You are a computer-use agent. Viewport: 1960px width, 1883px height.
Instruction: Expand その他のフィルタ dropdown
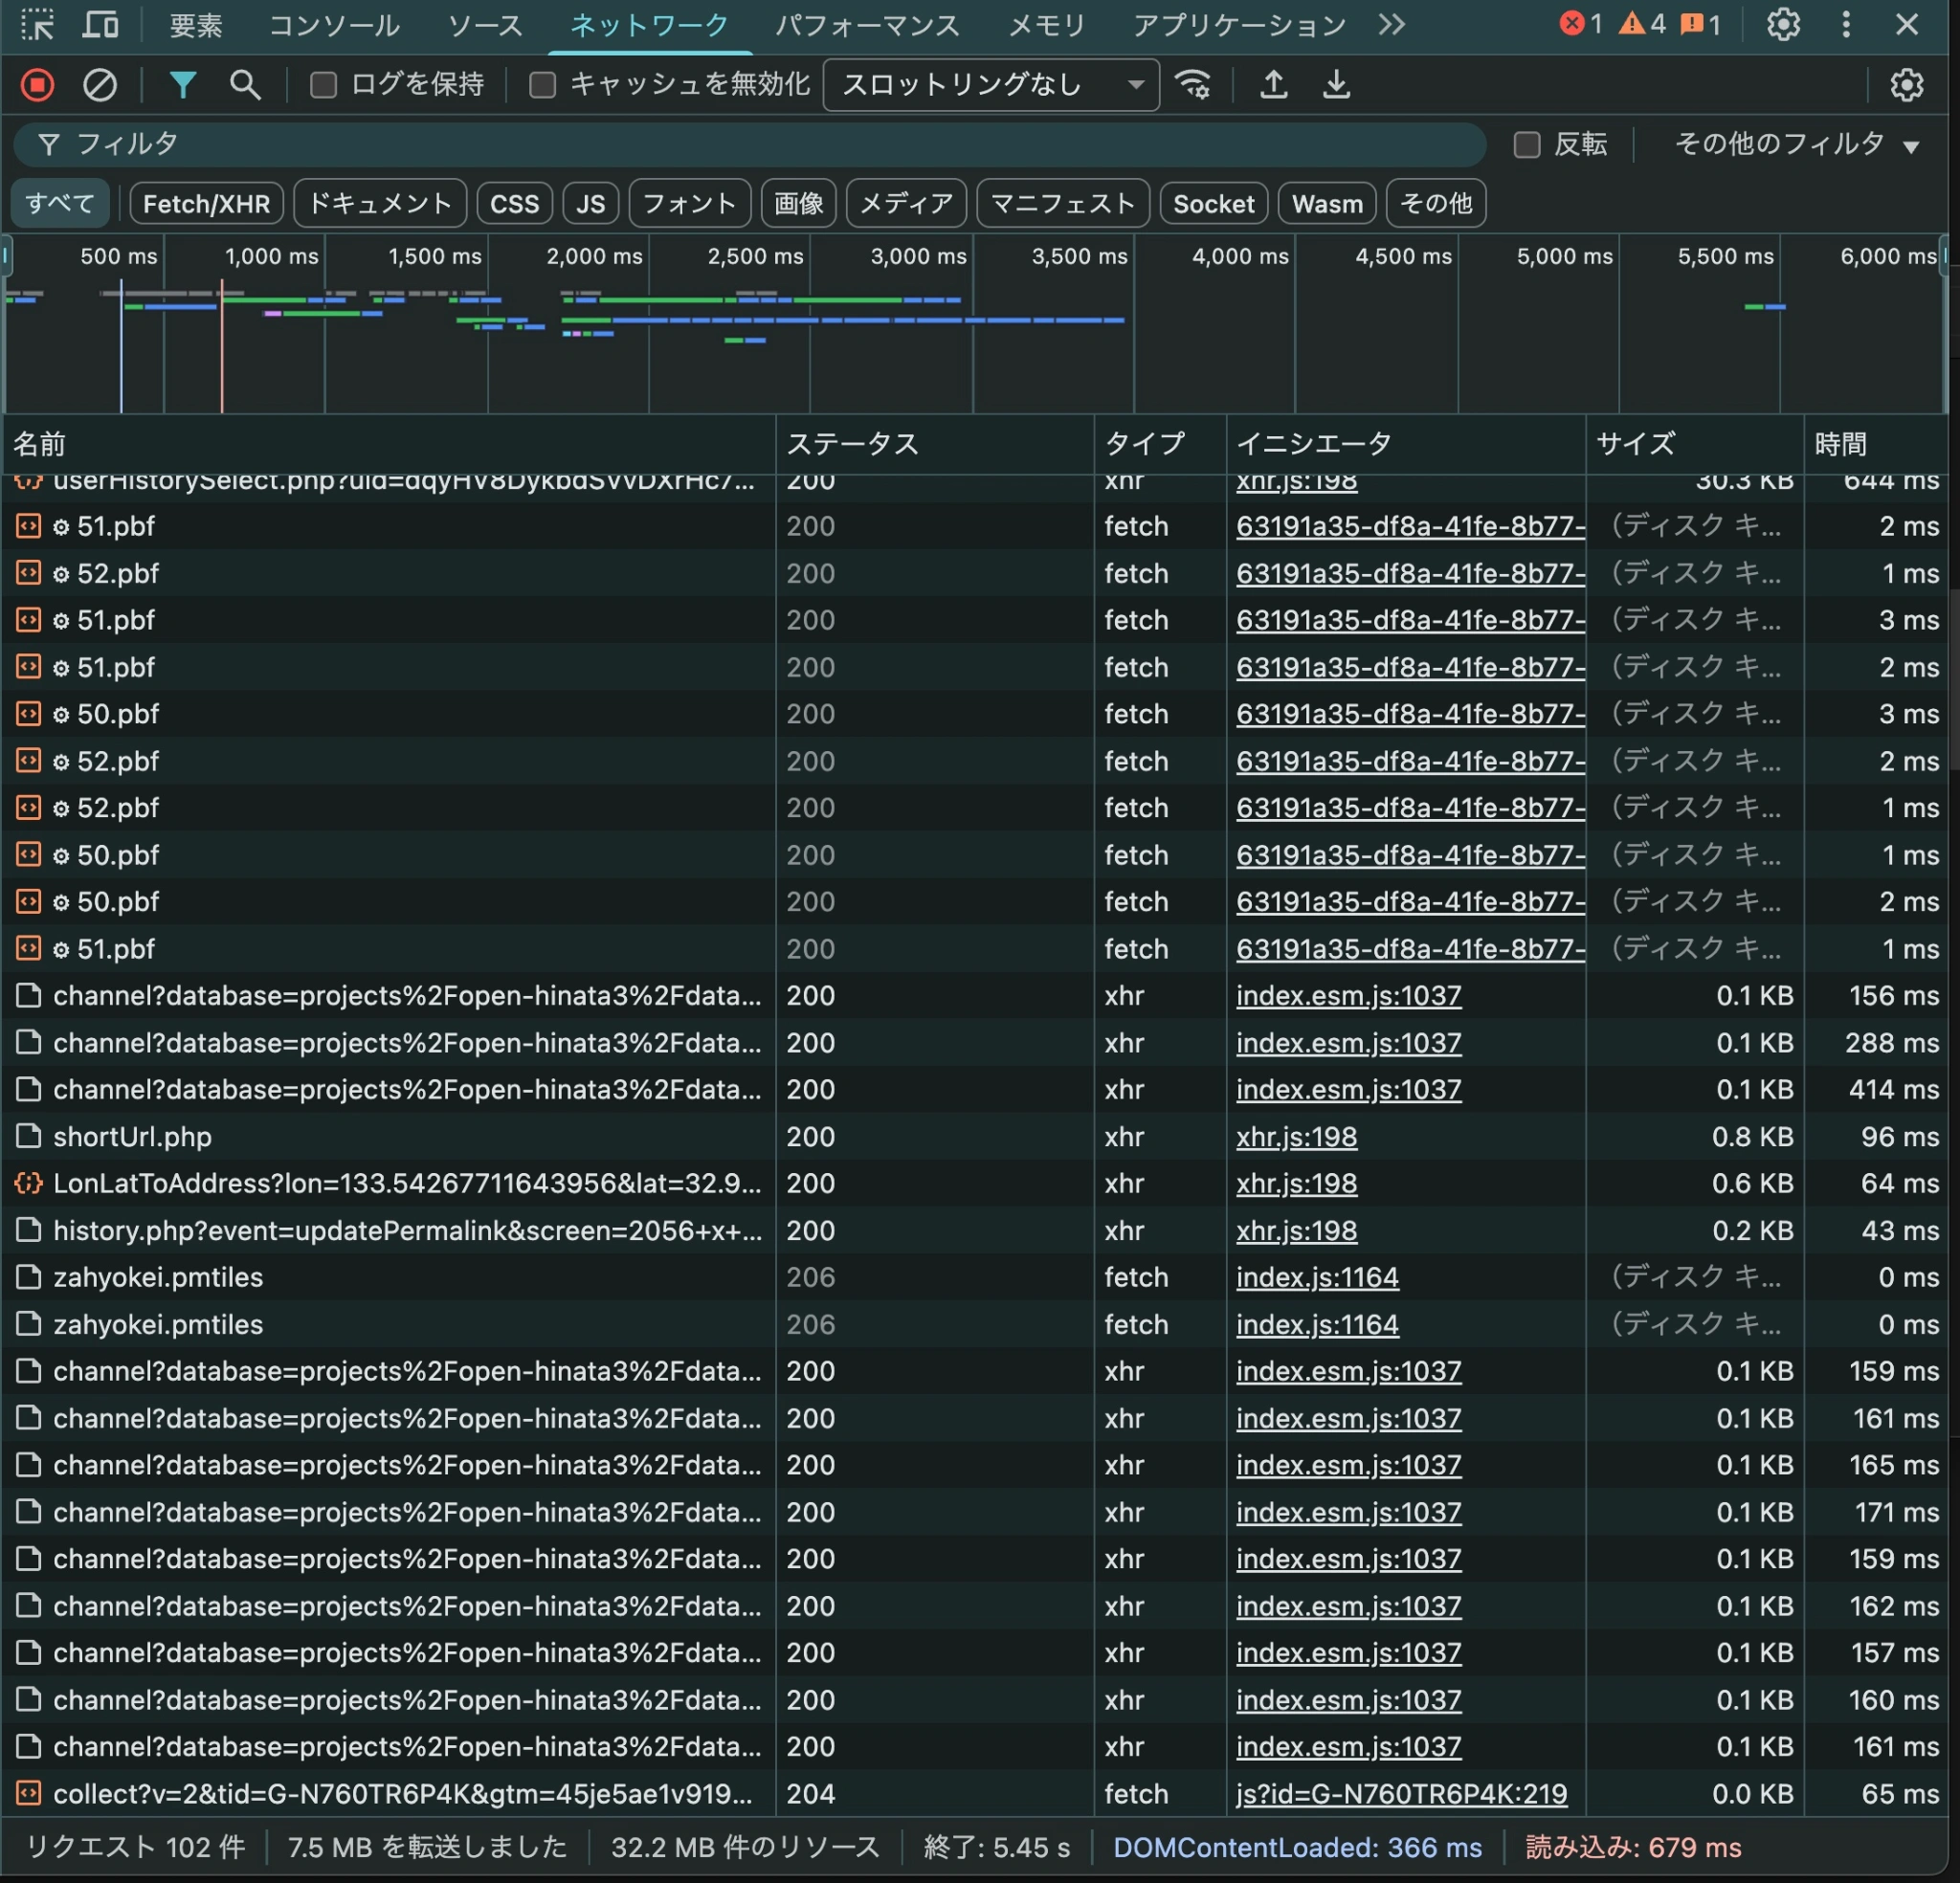(1796, 145)
